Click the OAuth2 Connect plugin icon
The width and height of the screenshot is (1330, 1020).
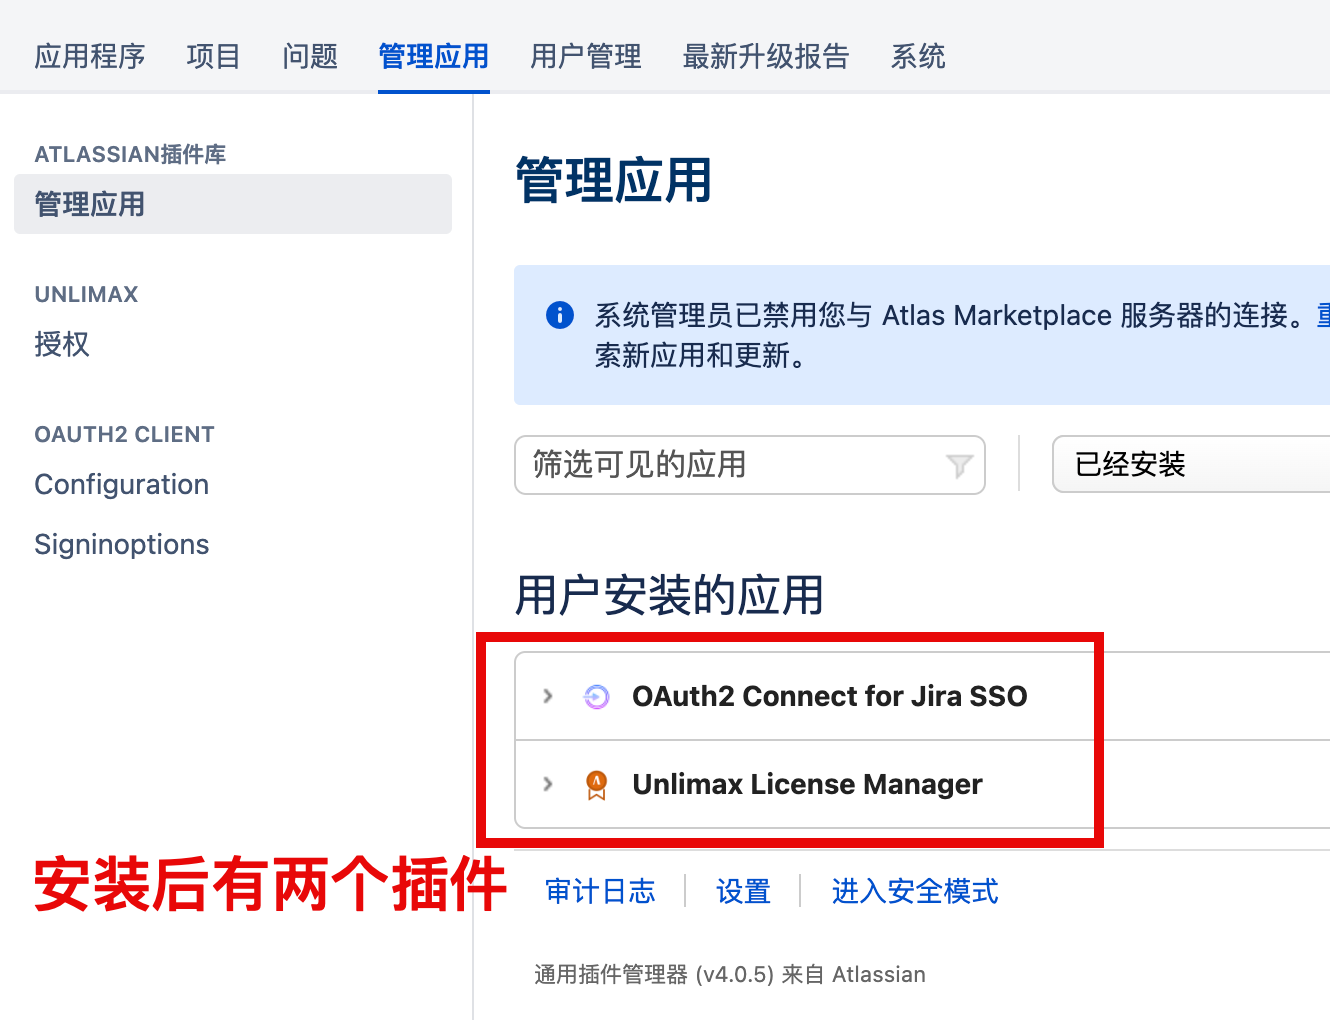(x=596, y=697)
